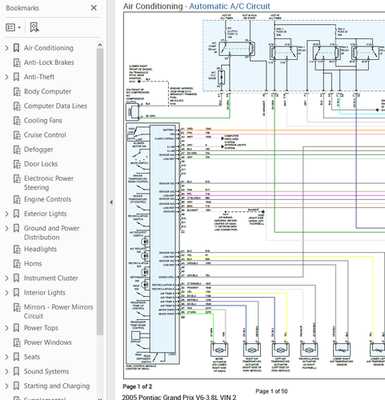Open the Door Locks bookmark
The height and width of the screenshot is (400, 385).
point(41,164)
